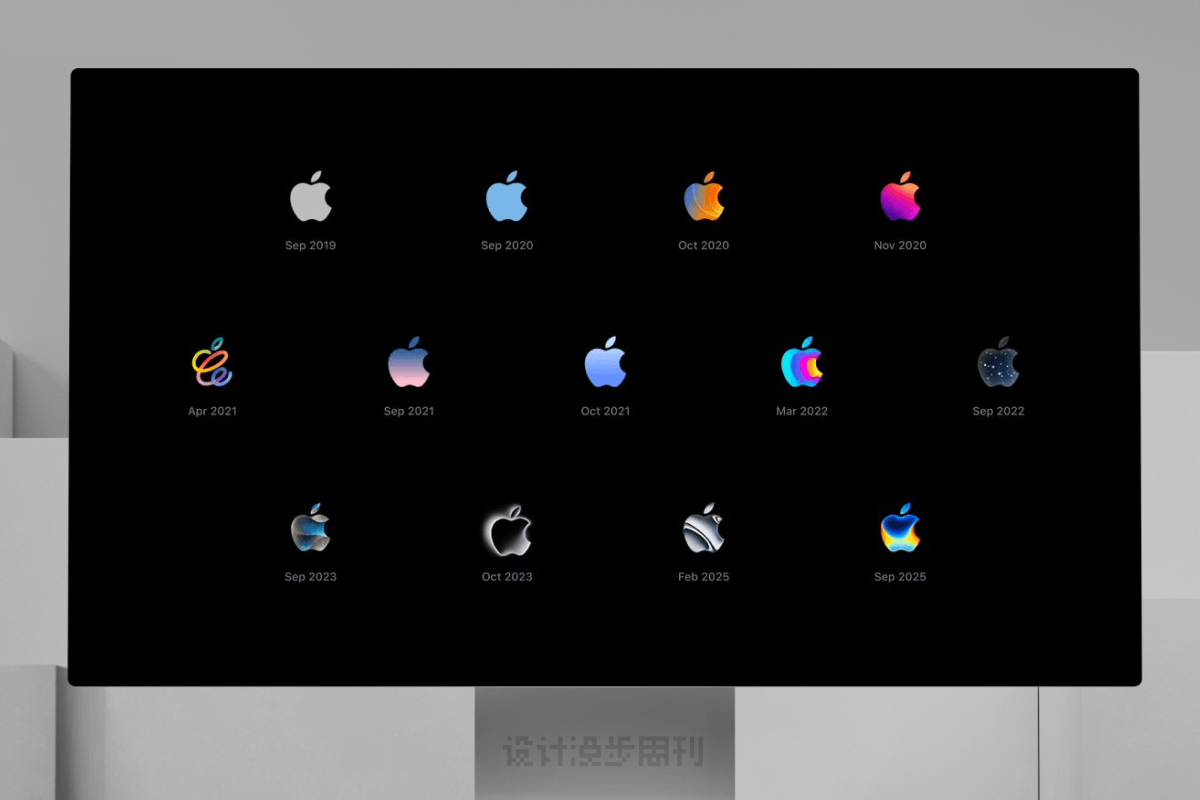Select the light blue Sep 2020 Apple logo
This screenshot has height=800, width=1200.
pyautogui.click(x=507, y=198)
